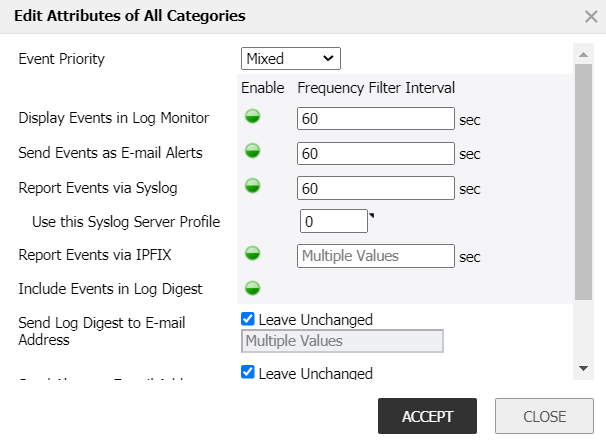Click the Syslog Server Profile field
The height and width of the screenshot is (447, 606).
(334, 221)
